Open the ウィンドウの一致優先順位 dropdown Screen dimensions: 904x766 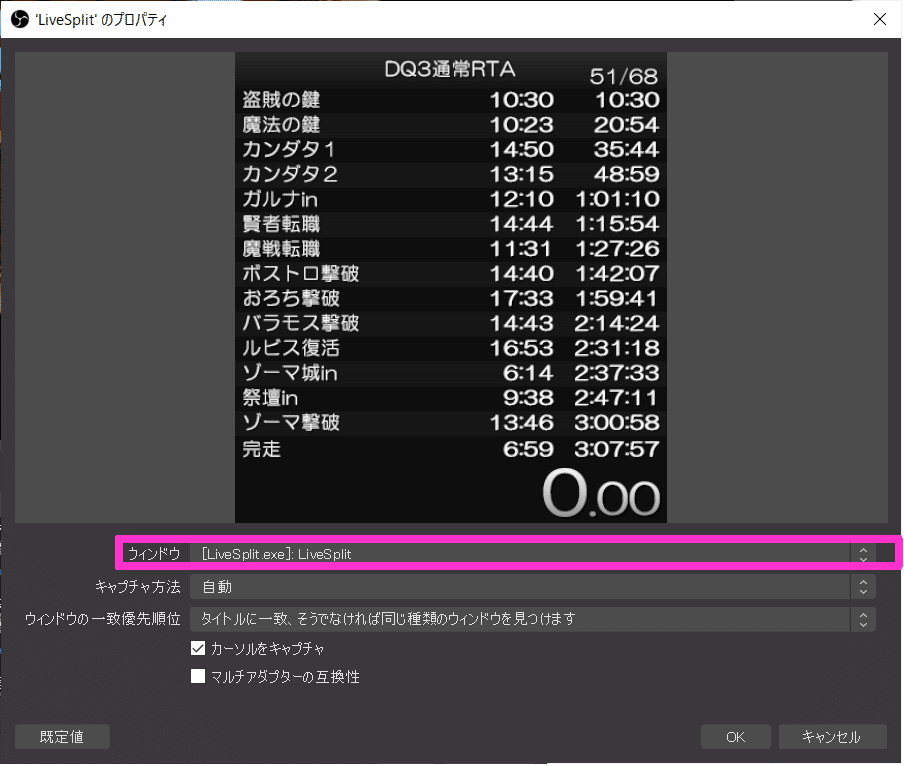(x=532, y=619)
